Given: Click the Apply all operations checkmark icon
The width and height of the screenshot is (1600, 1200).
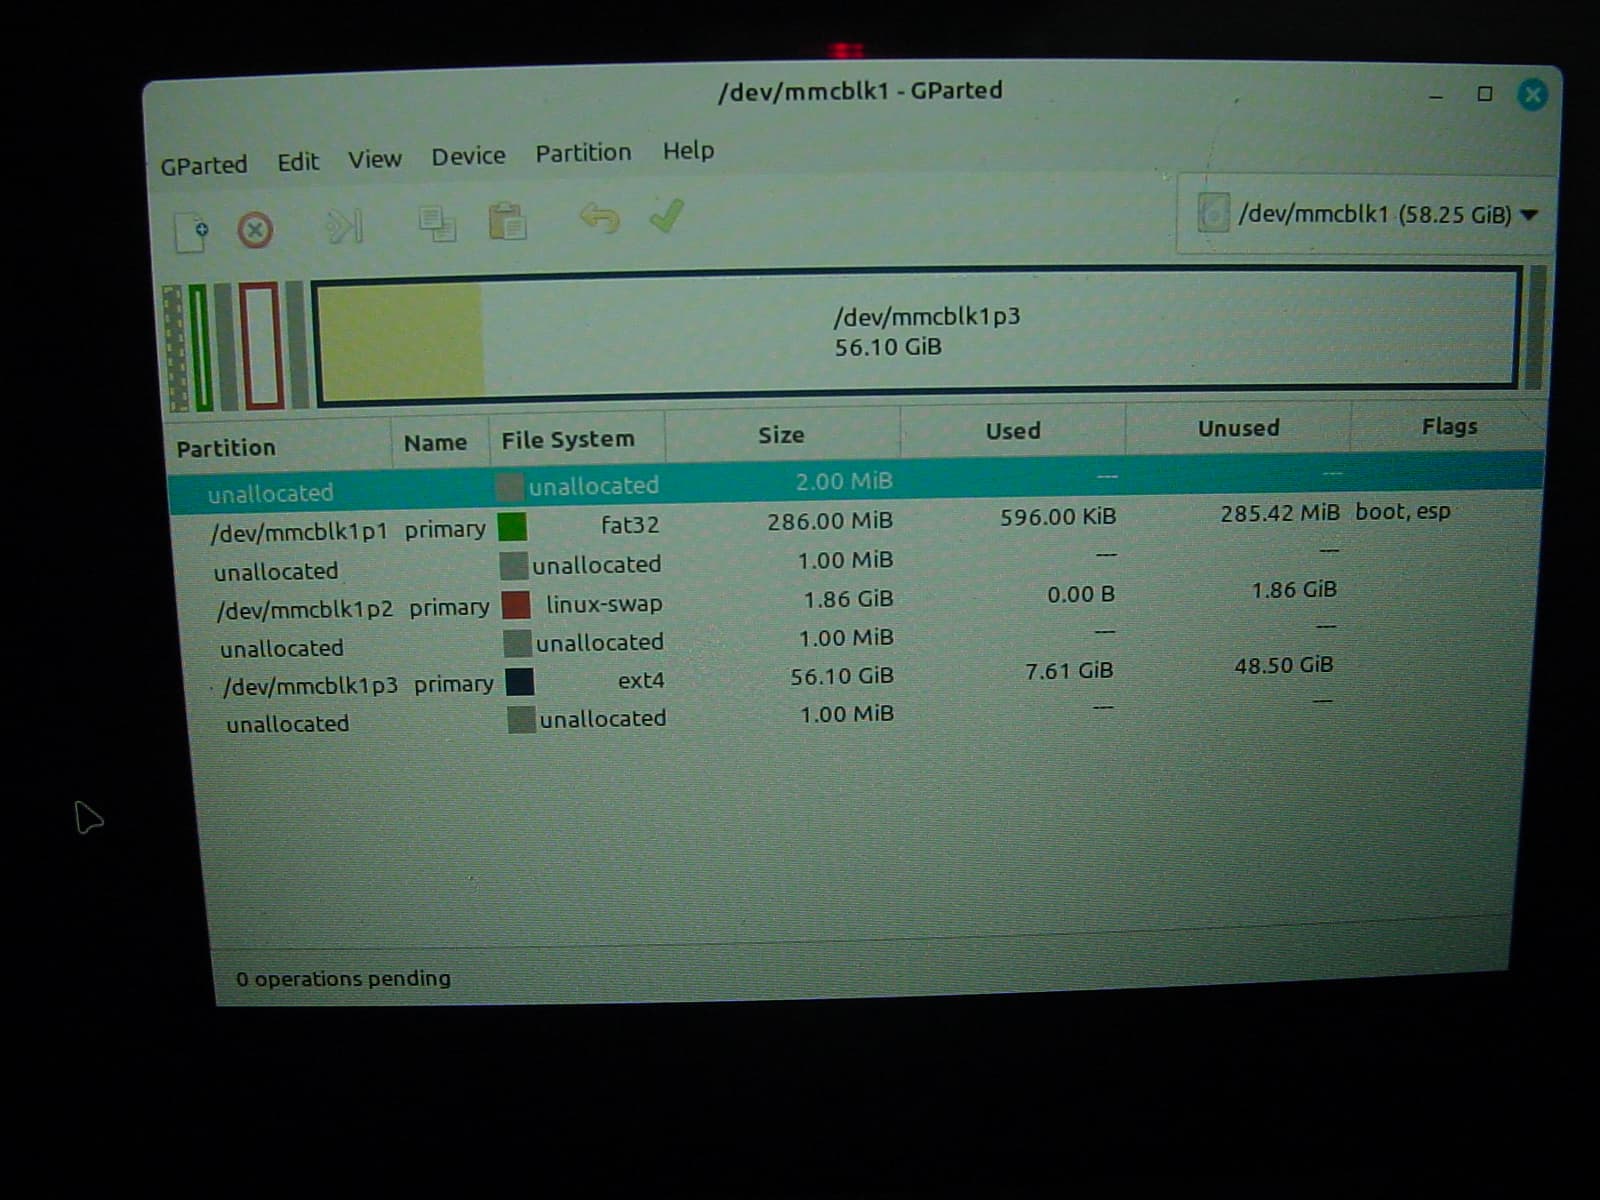Looking at the screenshot, I should click(666, 215).
